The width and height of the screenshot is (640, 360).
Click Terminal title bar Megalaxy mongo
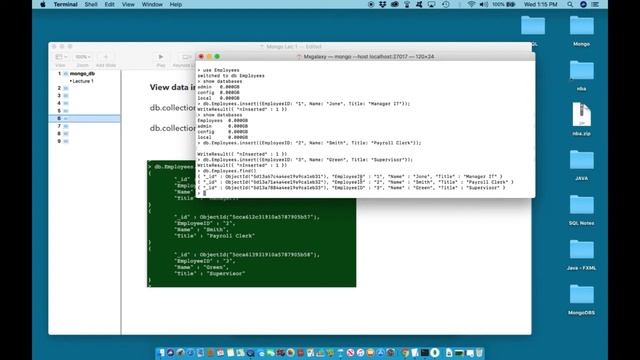365,57
